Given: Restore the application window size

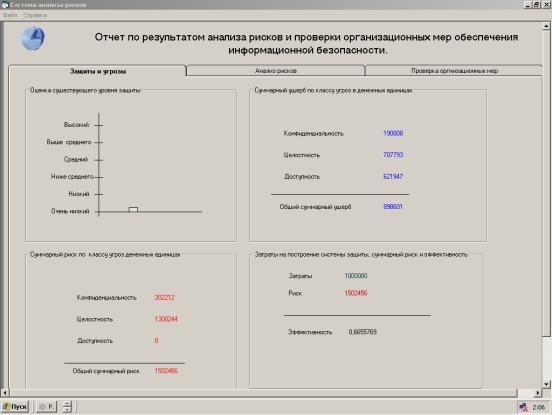Looking at the screenshot, I should tap(536, 5).
